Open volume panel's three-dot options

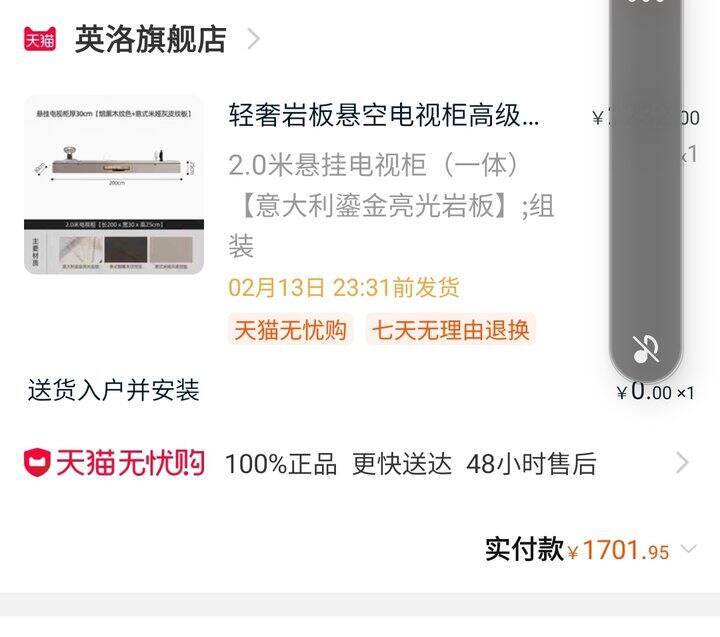(646, 1)
